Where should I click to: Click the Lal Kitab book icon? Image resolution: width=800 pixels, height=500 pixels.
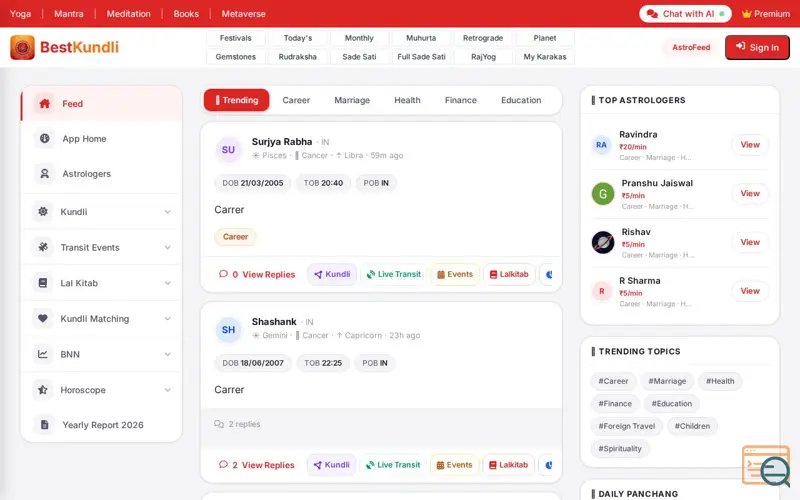click(x=43, y=283)
